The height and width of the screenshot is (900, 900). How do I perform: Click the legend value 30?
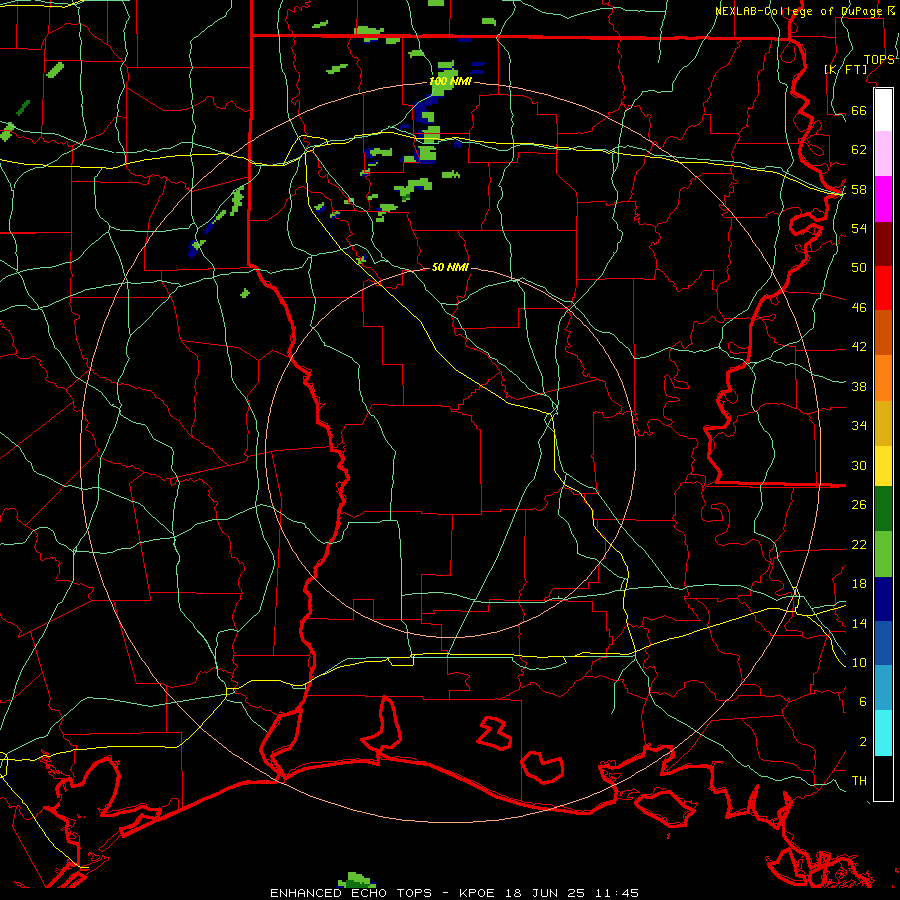click(x=859, y=465)
